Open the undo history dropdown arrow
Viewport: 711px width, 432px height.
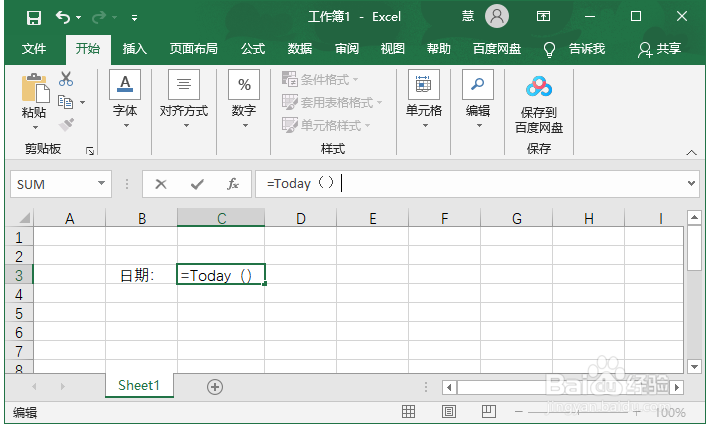(x=78, y=18)
